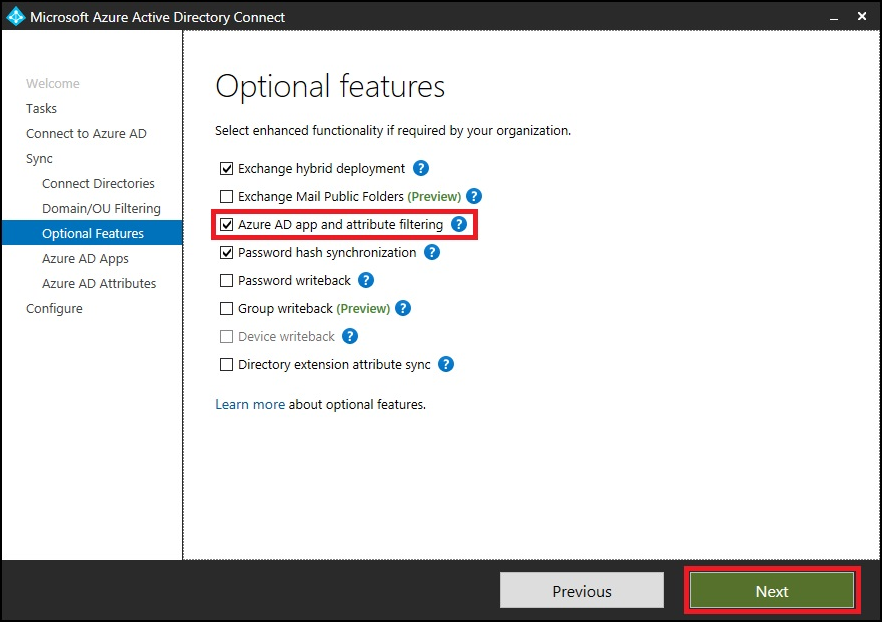Enable Group writeback
Viewport: 882px width, 622px height.
[x=226, y=308]
